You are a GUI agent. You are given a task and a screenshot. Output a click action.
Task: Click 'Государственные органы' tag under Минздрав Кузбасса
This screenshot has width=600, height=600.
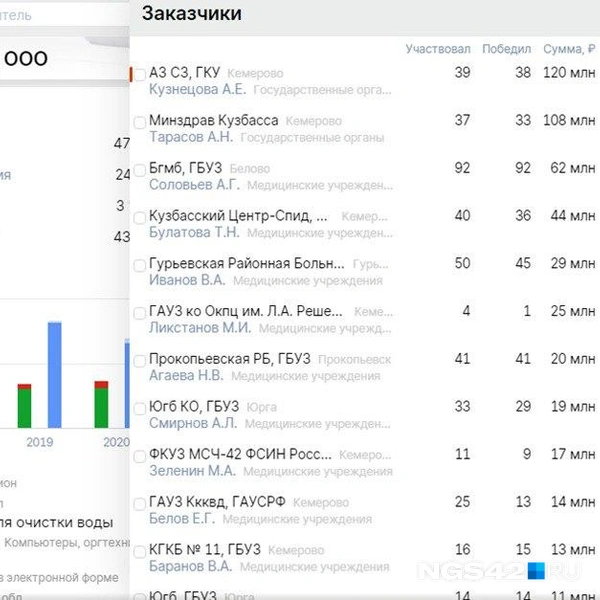pyautogui.click(x=312, y=137)
